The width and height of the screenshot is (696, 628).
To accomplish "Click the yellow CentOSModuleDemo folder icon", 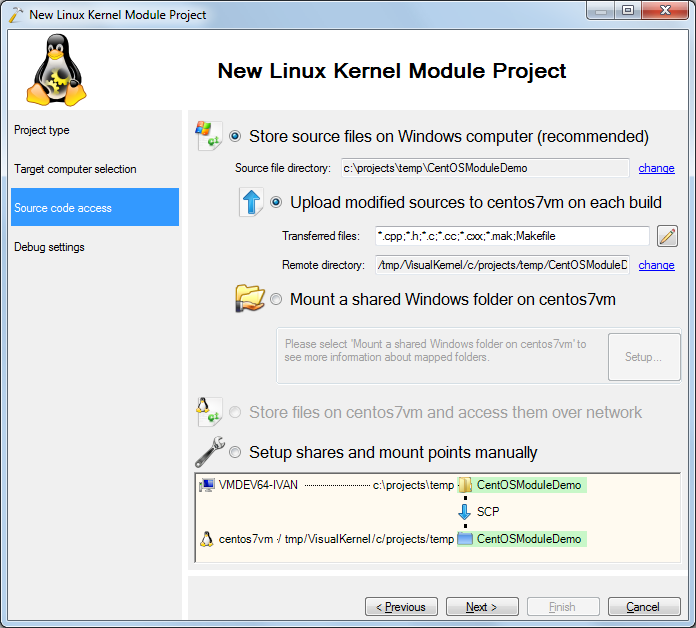I will 465,485.
